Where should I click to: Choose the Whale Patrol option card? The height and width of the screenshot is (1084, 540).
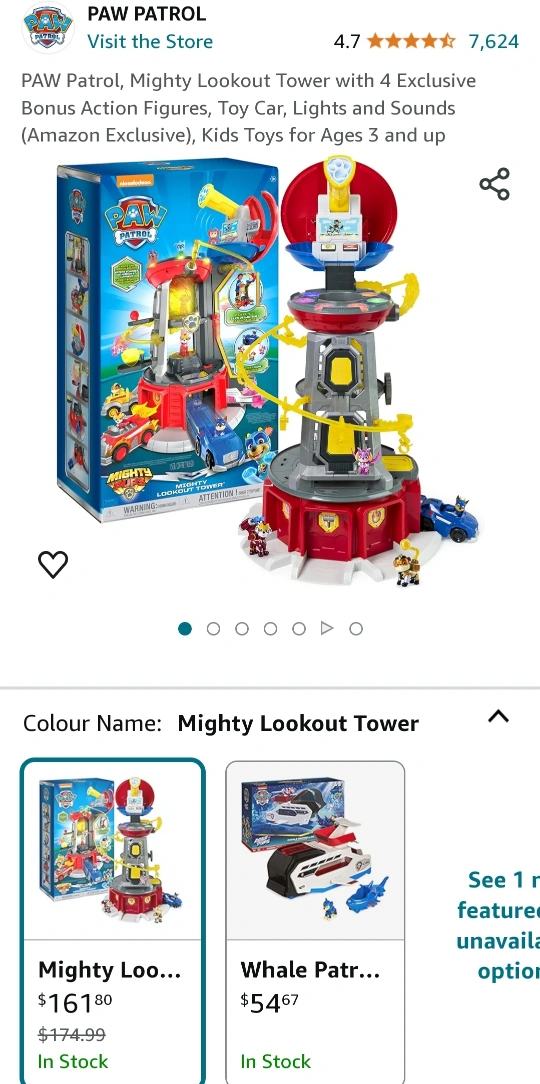[x=315, y=922]
